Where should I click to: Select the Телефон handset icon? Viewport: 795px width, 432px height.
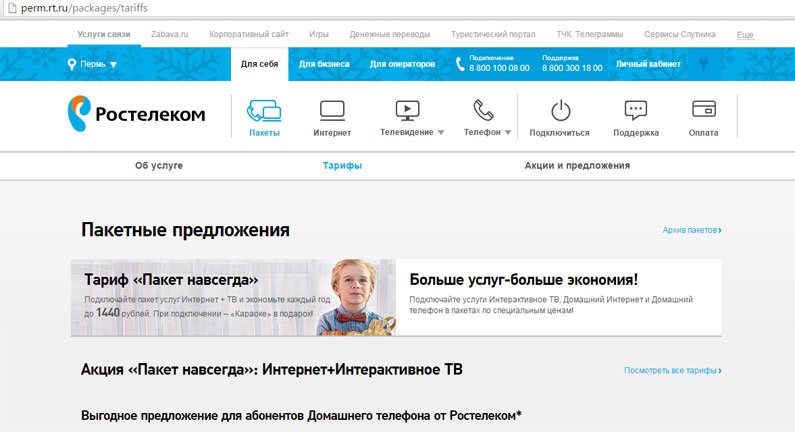click(x=483, y=110)
